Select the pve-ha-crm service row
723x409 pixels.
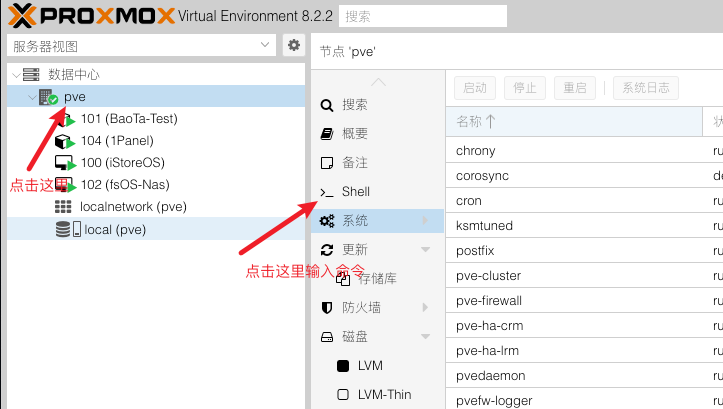(x=584, y=325)
